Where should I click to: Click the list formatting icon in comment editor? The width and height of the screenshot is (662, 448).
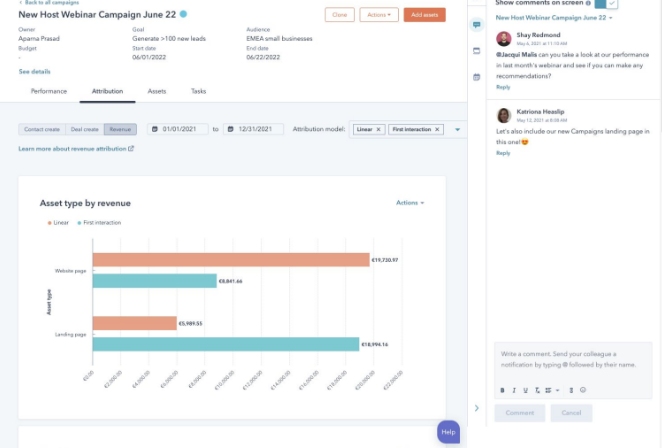(548, 390)
